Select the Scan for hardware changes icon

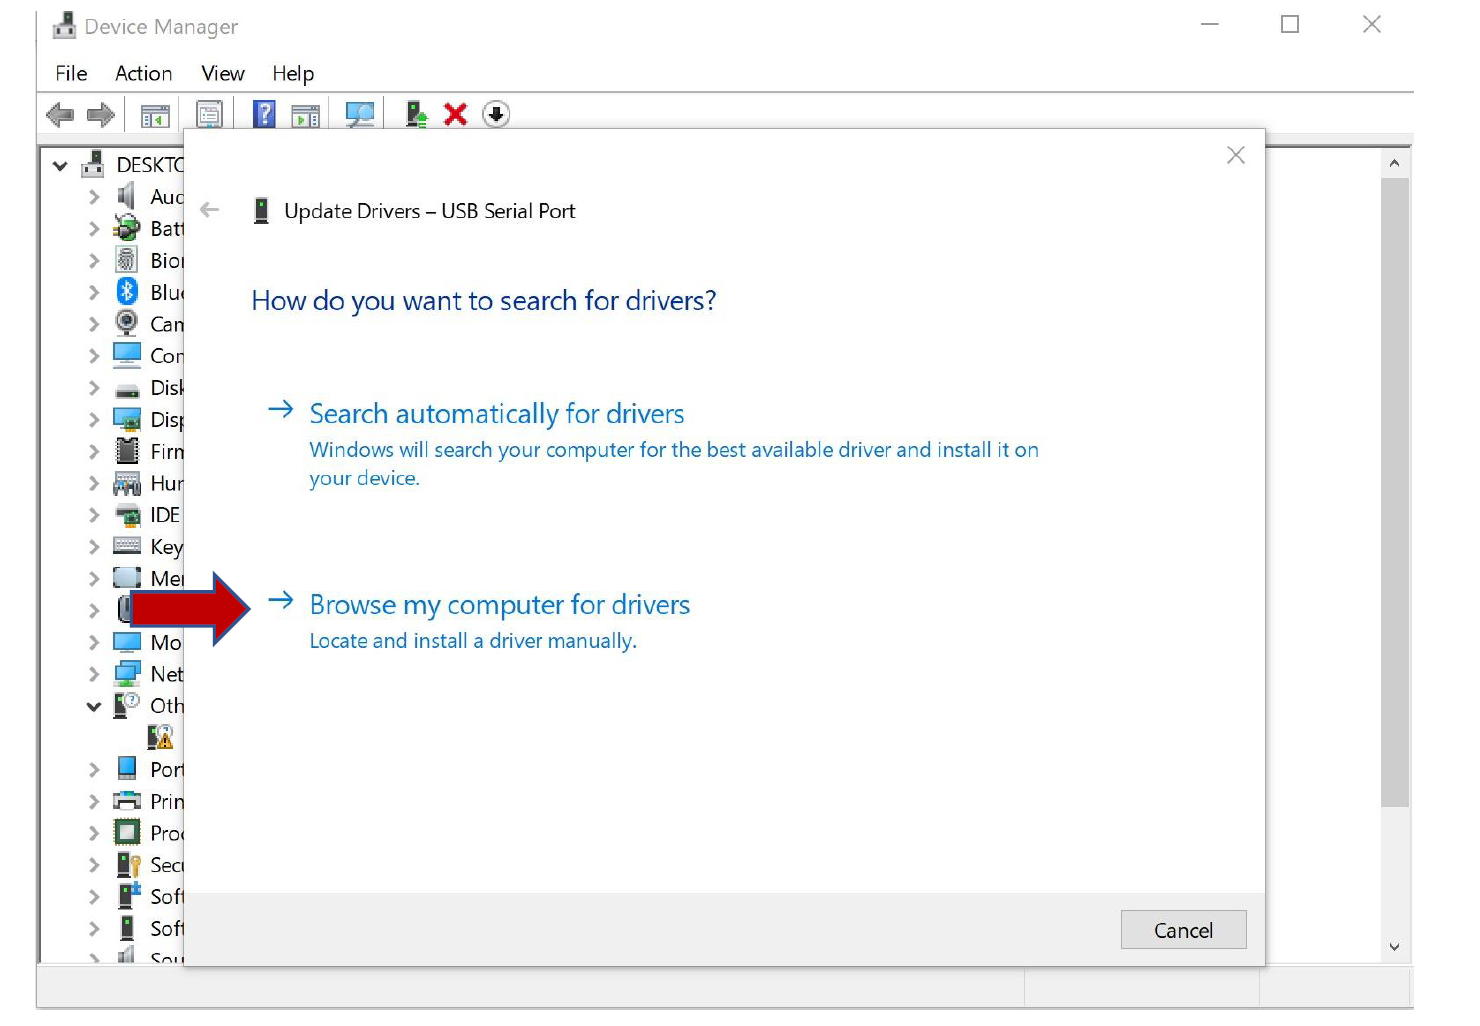(x=359, y=113)
